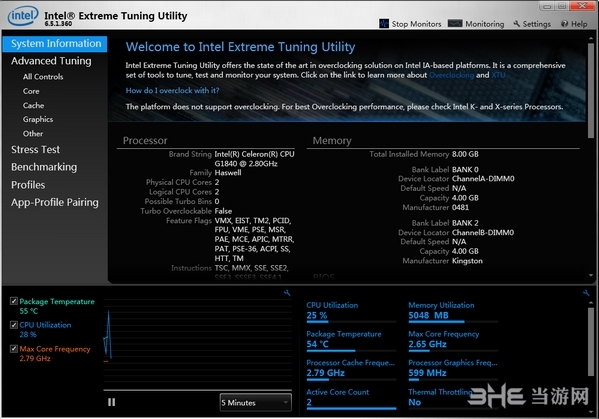Uncheck Package Temperature checkbox

click(x=14, y=301)
